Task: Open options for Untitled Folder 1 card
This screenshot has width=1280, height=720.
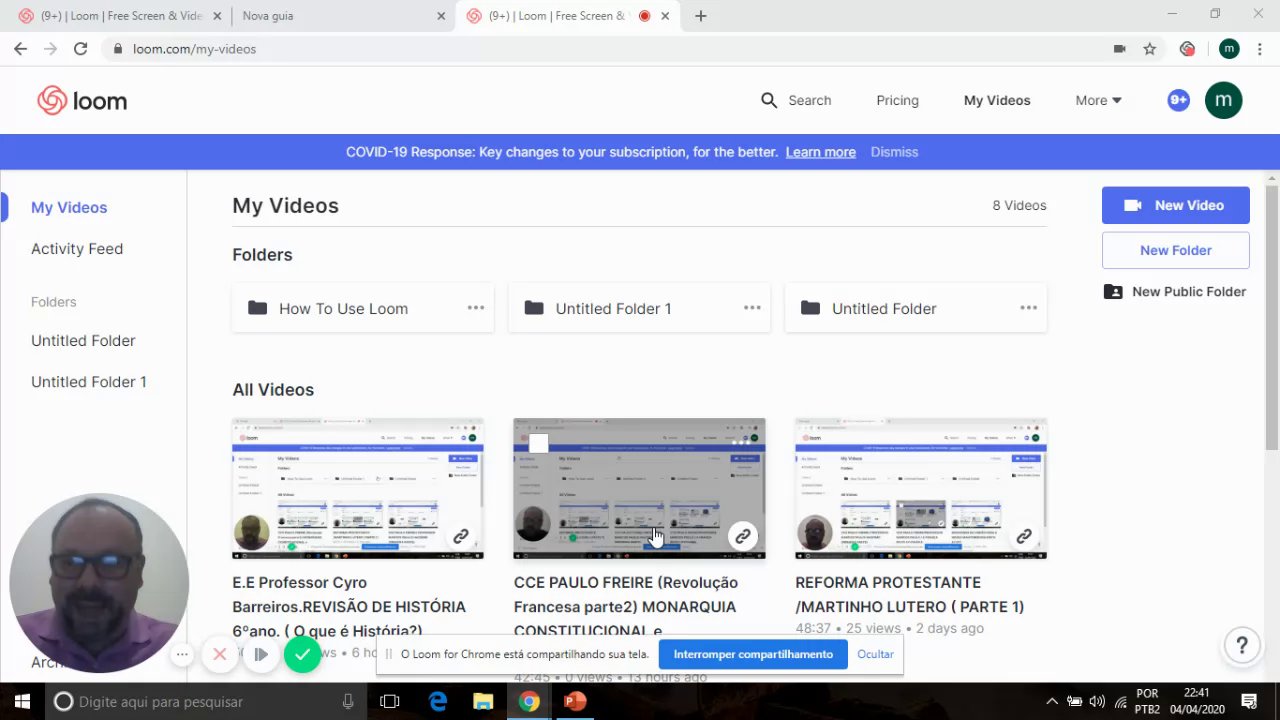Action: (x=752, y=308)
